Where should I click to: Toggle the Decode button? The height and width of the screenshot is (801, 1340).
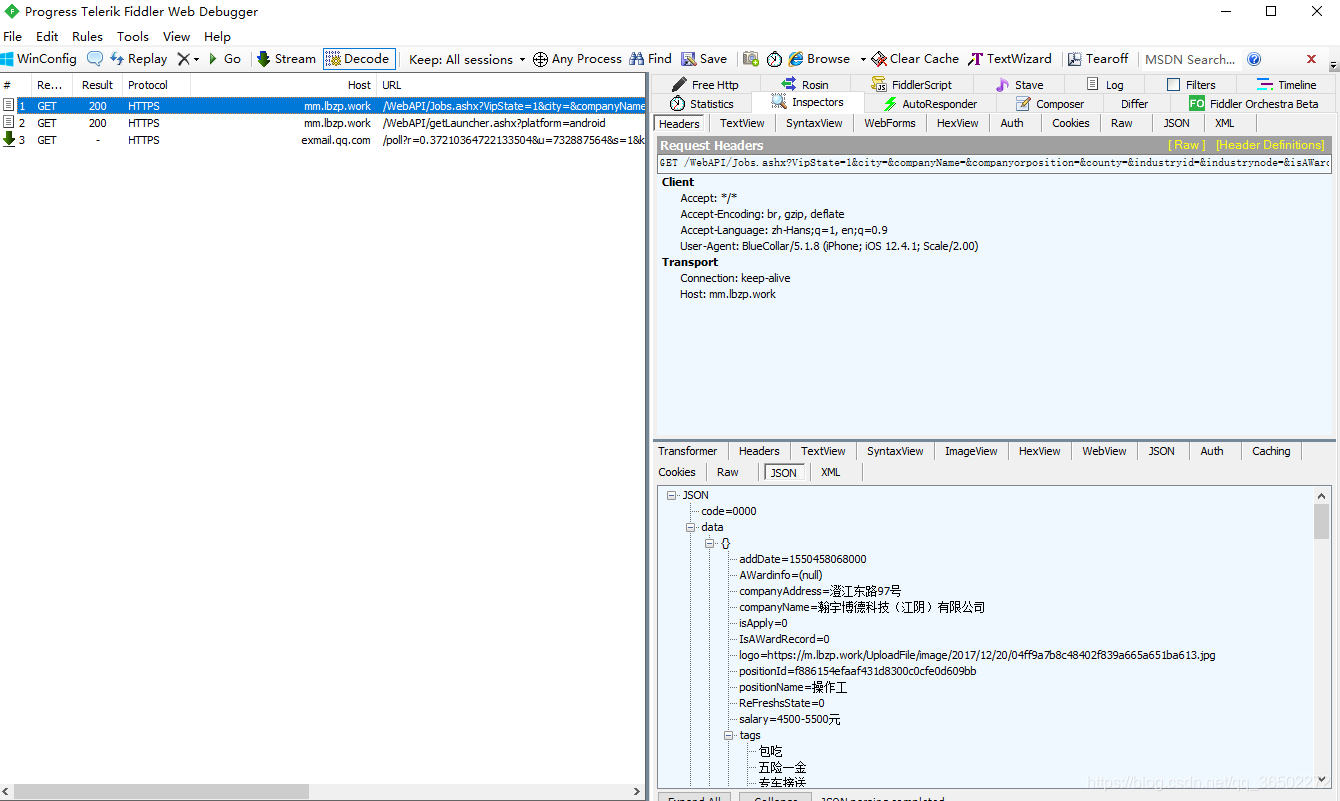[359, 59]
